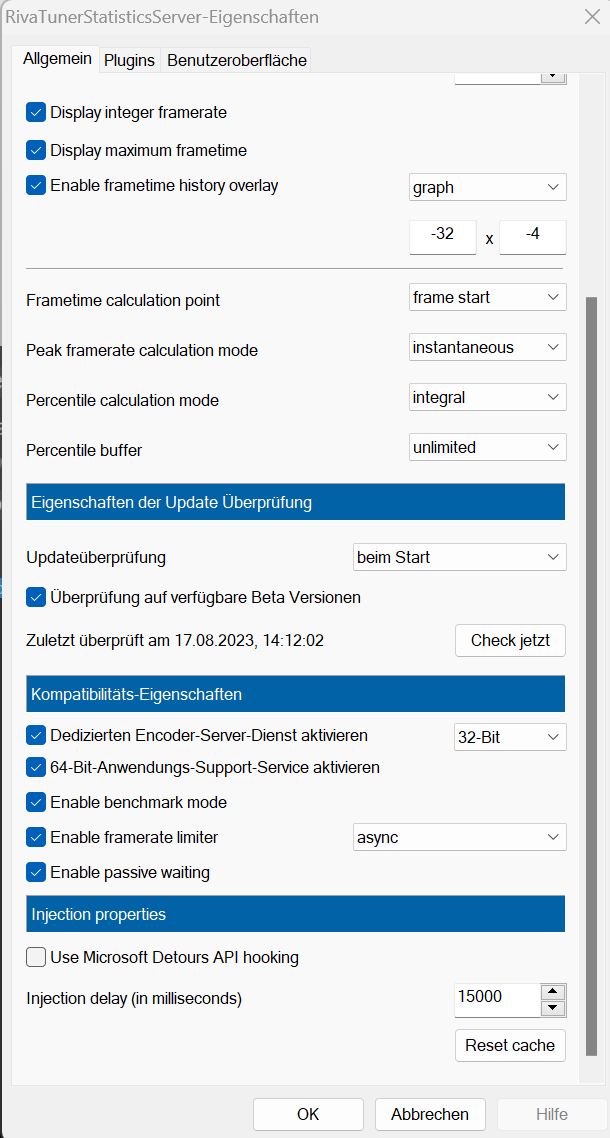Uncheck Enable frametime history overlay
The height and width of the screenshot is (1138, 610).
36,185
